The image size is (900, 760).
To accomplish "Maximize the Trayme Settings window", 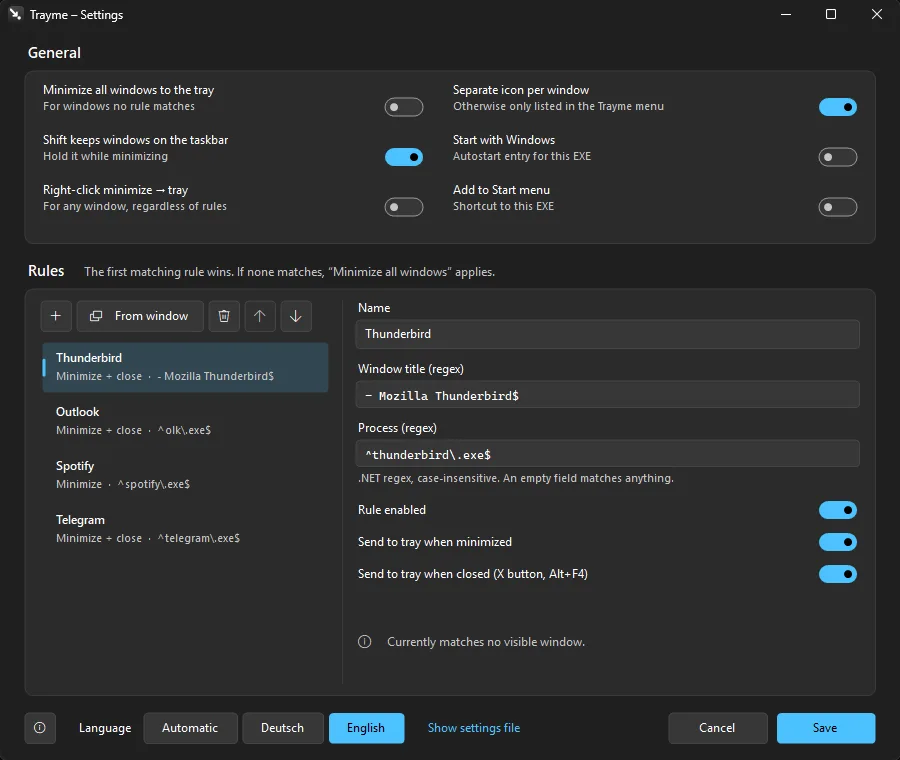I will click(831, 14).
